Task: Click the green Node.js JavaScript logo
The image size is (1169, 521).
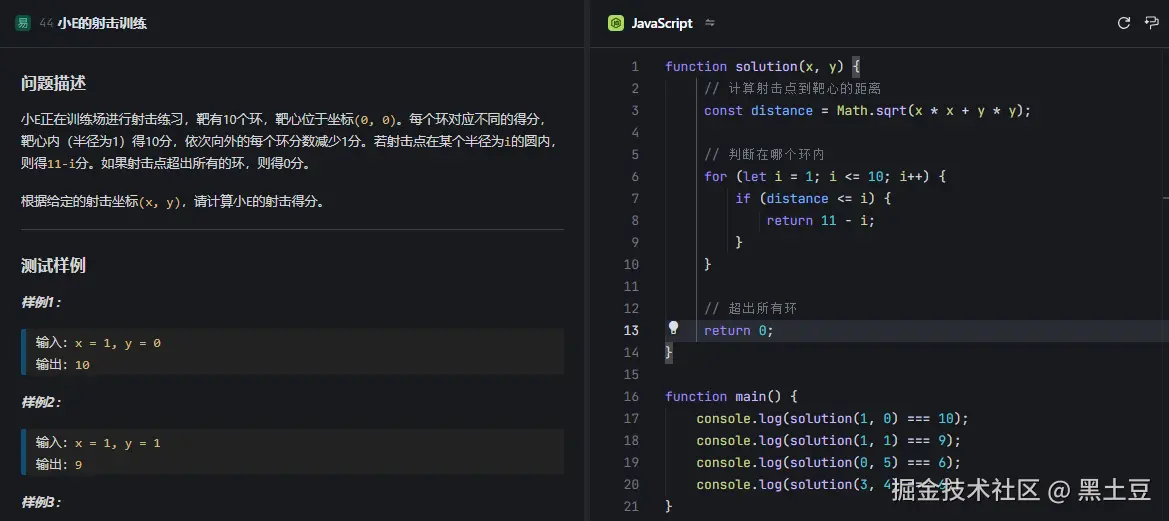Action: point(616,23)
